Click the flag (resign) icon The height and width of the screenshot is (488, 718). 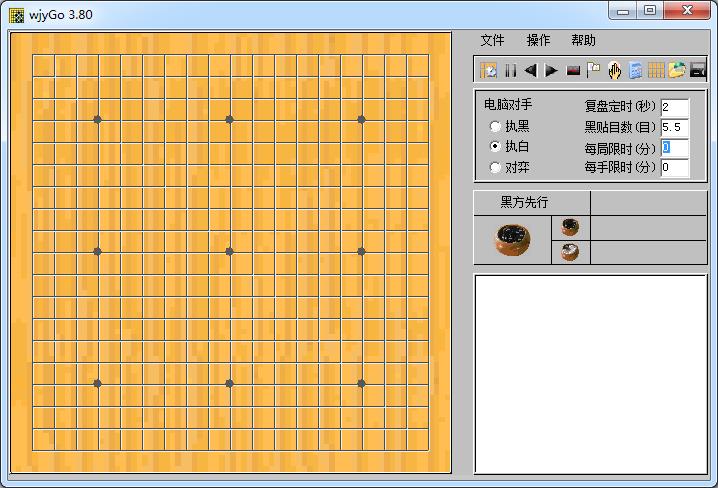[594, 70]
